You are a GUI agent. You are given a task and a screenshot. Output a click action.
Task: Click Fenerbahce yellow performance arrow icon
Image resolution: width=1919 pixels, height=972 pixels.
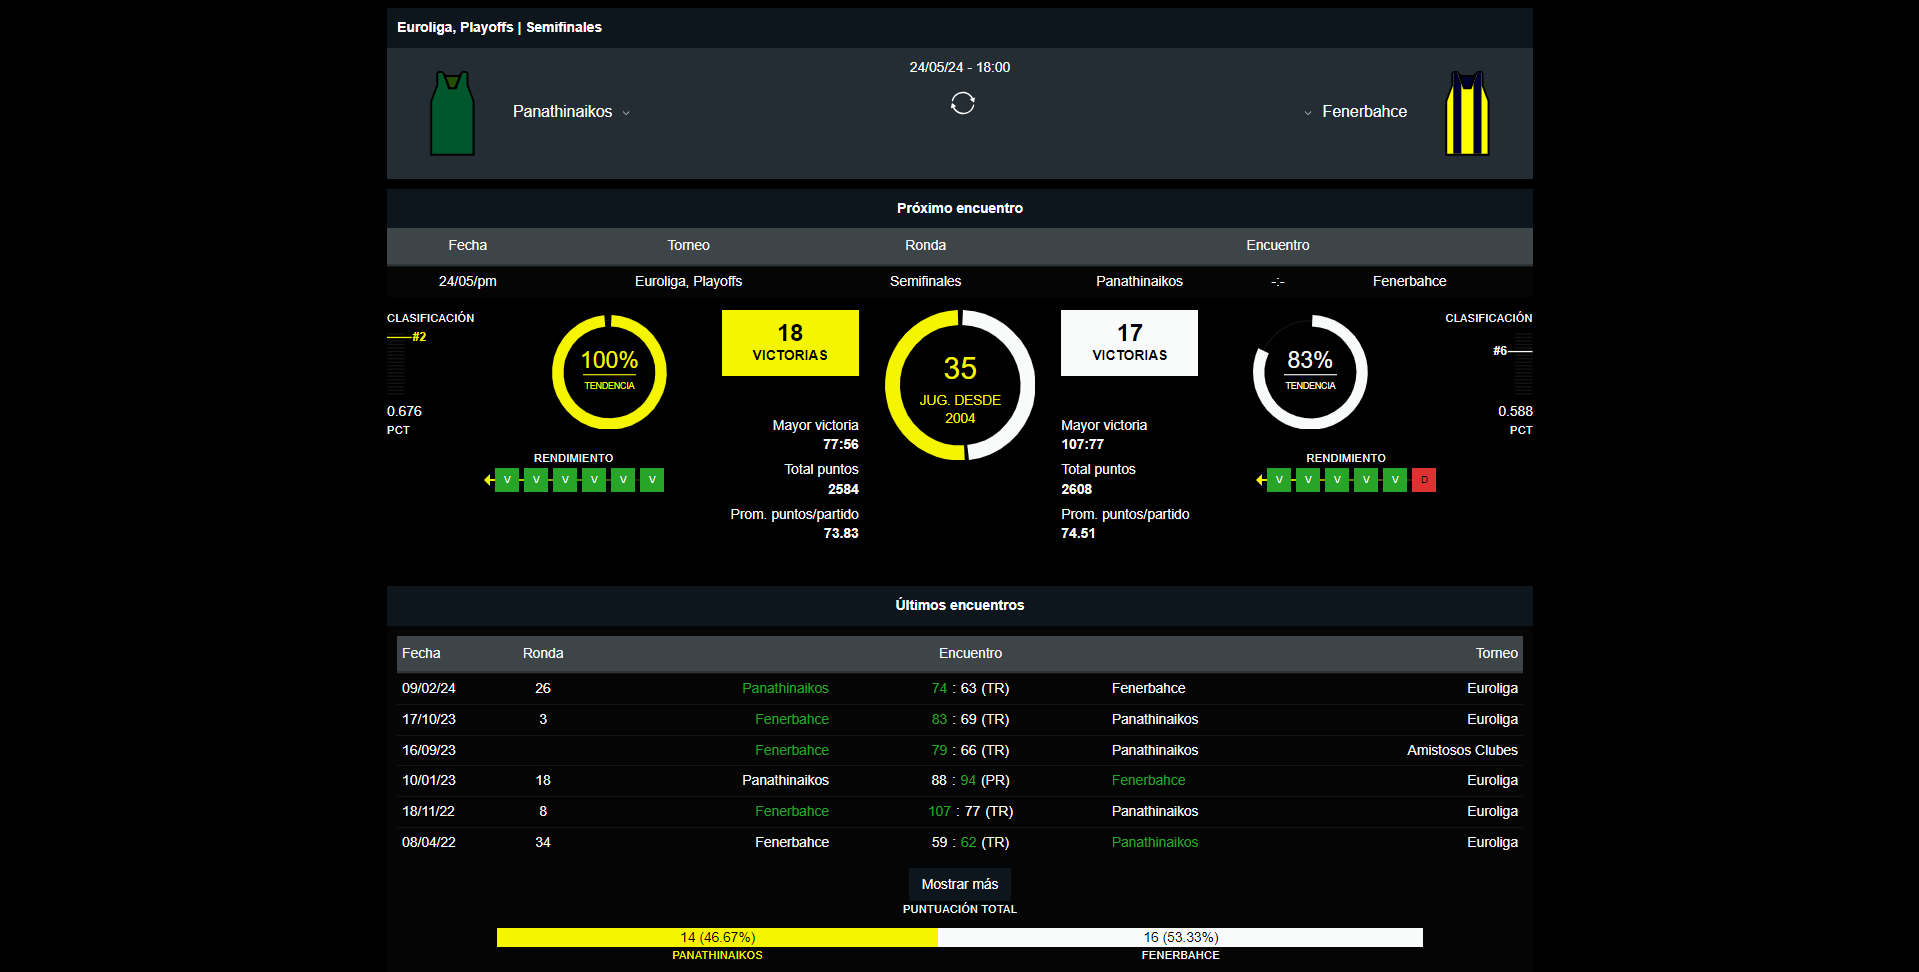click(x=1261, y=480)
